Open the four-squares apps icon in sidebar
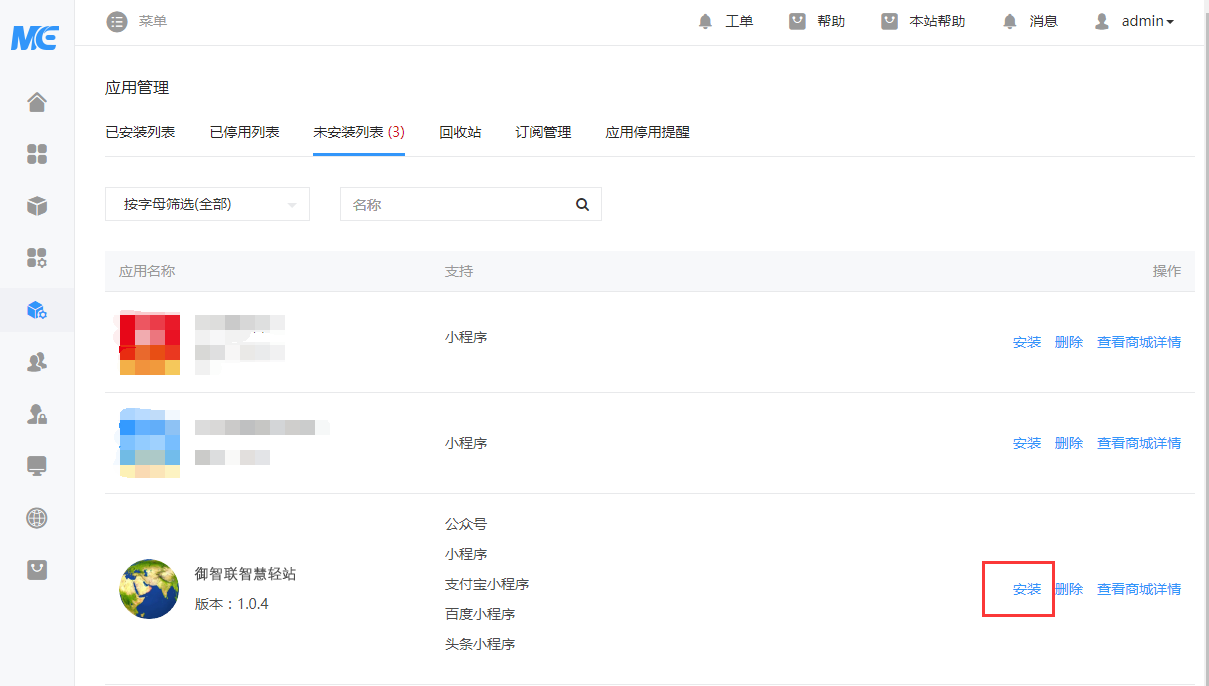 37,154
